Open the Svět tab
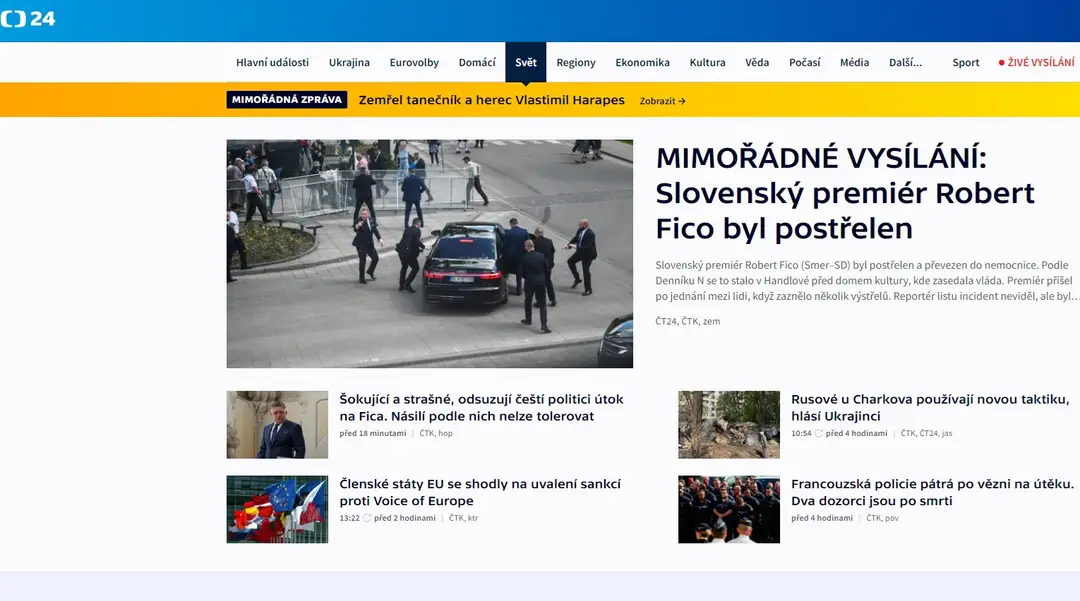 (x=526, y=63)
